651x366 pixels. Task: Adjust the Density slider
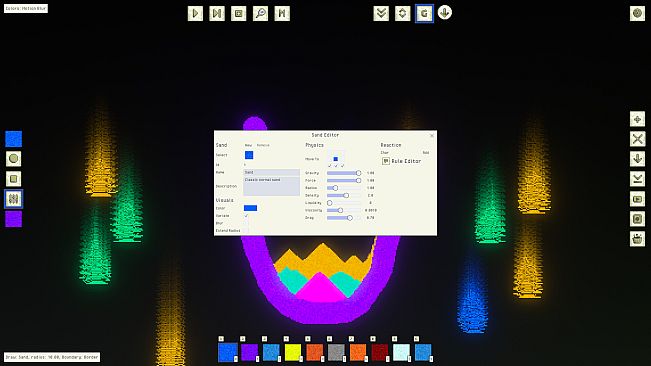pos(344,195)
